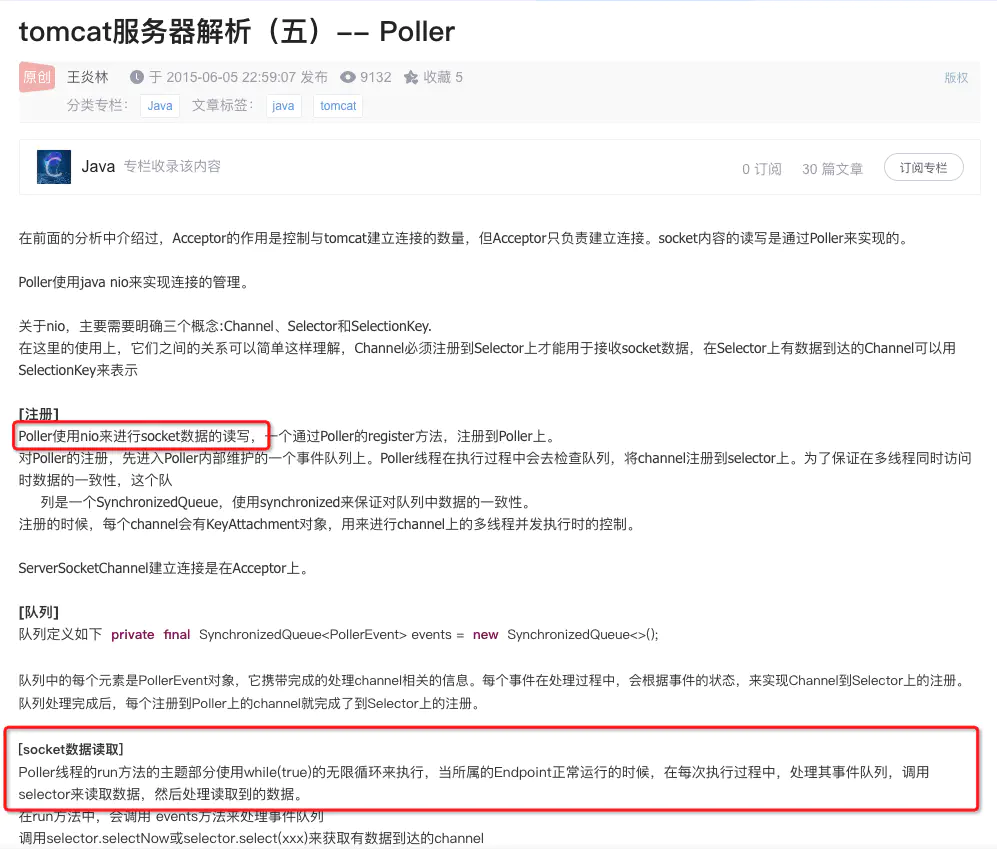
Task: Click the eye view-count icon
Action: [x=348, y=77]
